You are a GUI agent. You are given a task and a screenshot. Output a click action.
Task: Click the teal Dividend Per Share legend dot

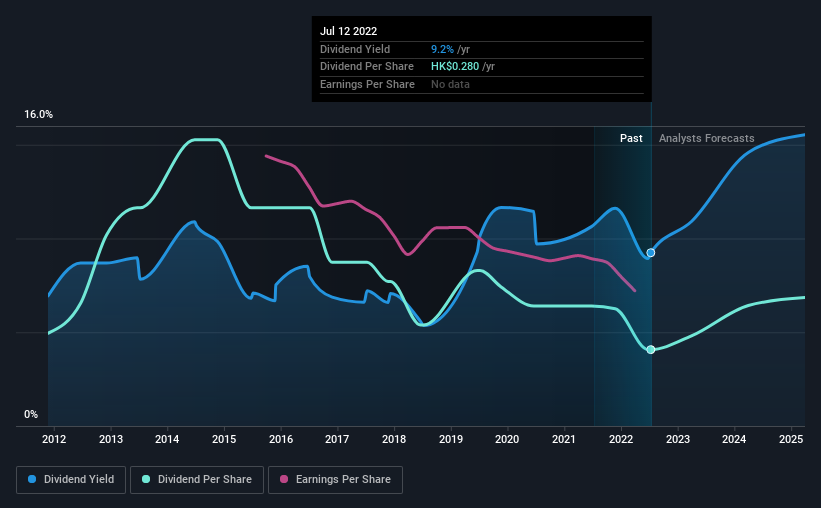tap(146, 479)
